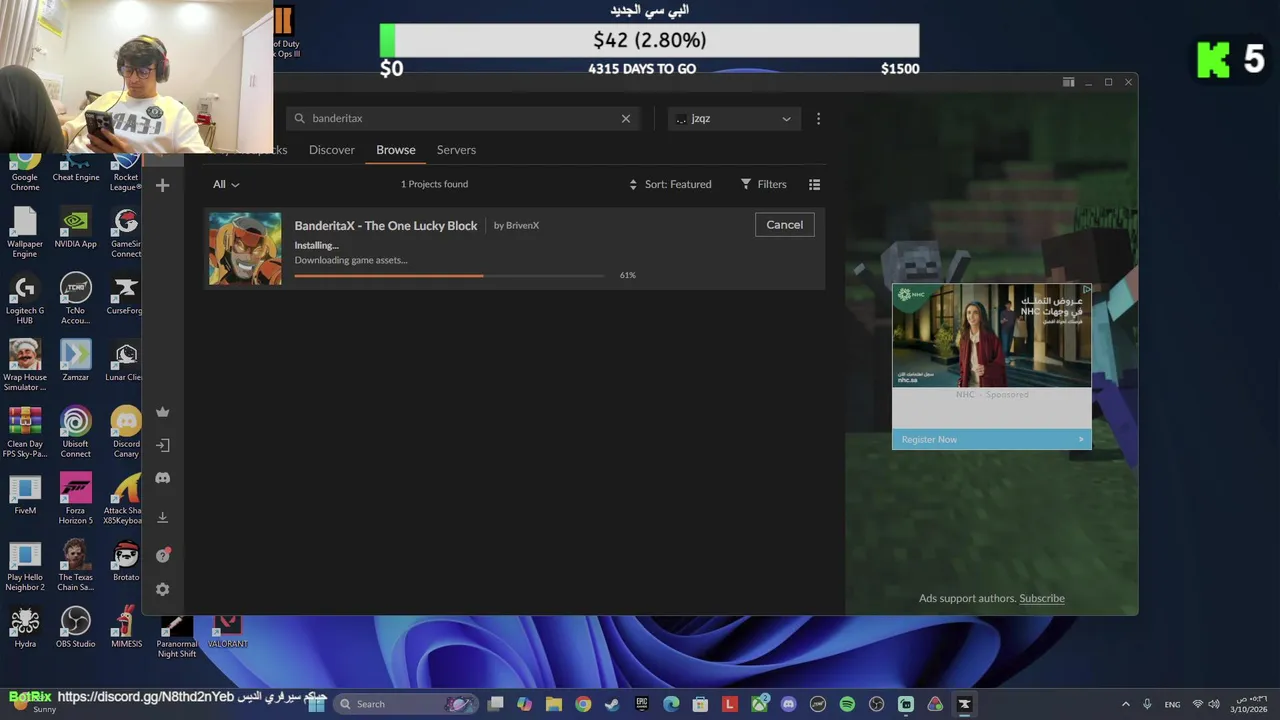Open BanderitaX - The One Lucky Block title
Screen dimensions: 1280x720
coord(386,225)
